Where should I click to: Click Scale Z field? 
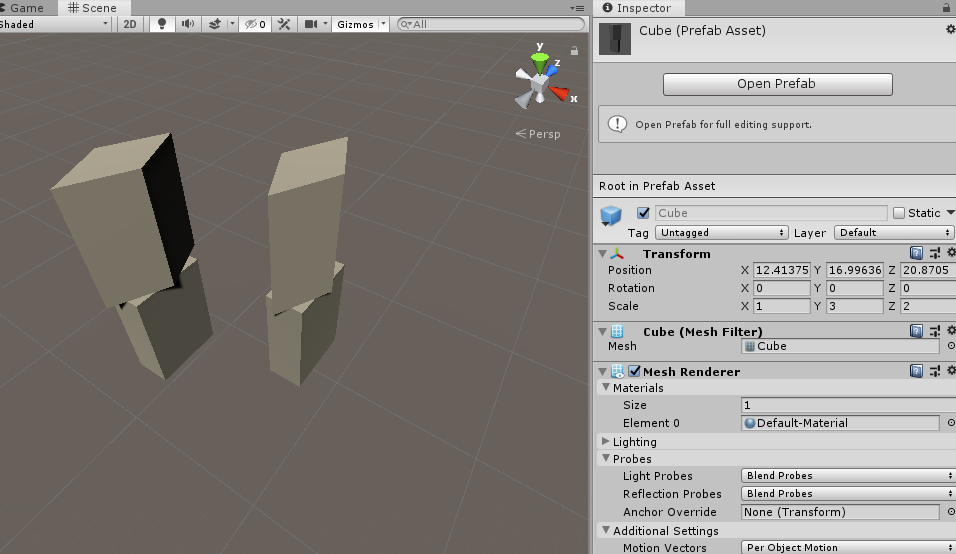pos(927,306)
